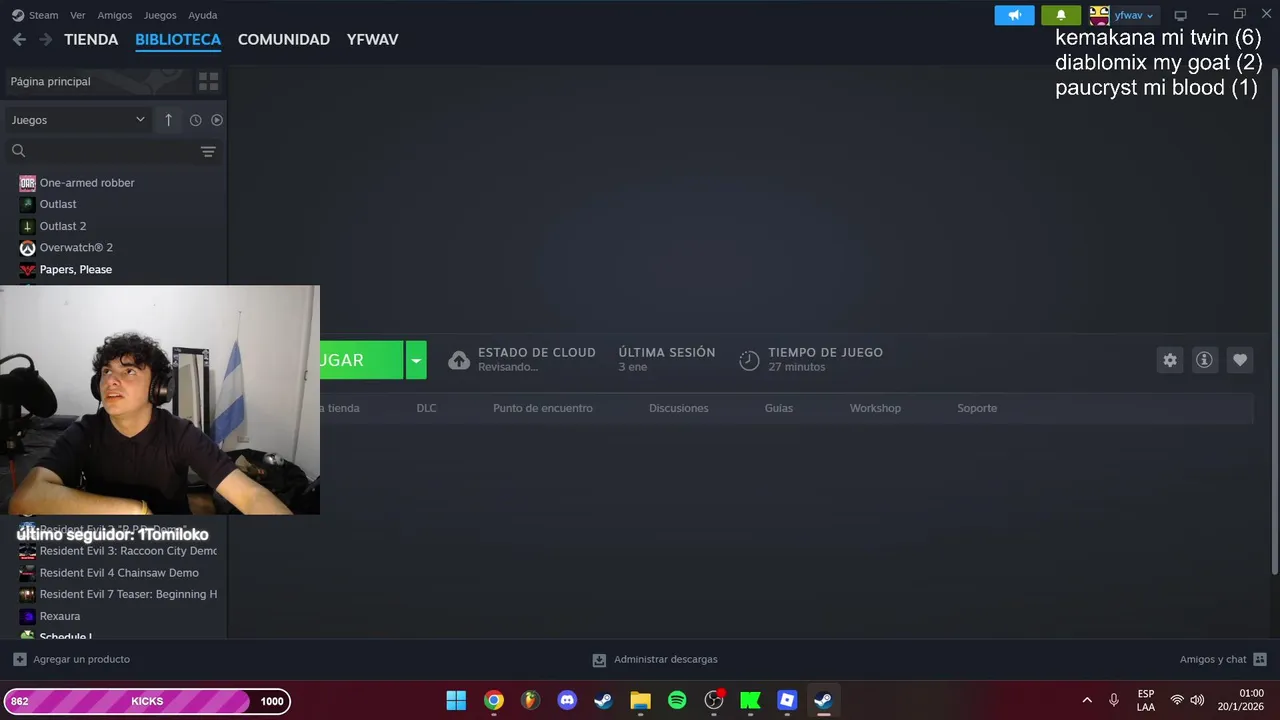Image resolution: width=1280 pixels, height=720 pixels.
Task: Select Rexaura in game list
Action: [60, 616]
